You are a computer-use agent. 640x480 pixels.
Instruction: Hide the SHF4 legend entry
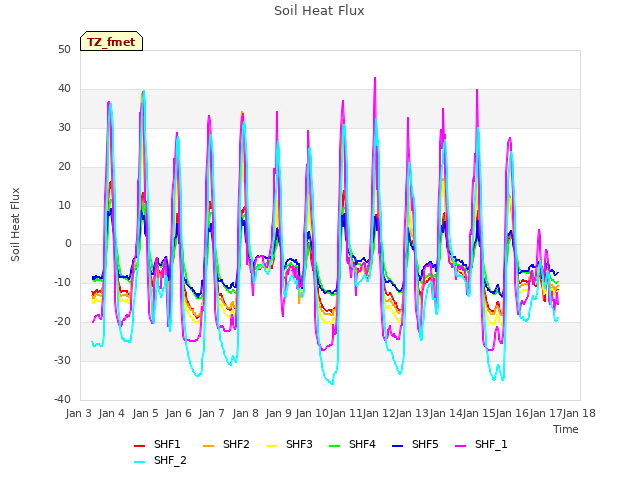(362, 444)
